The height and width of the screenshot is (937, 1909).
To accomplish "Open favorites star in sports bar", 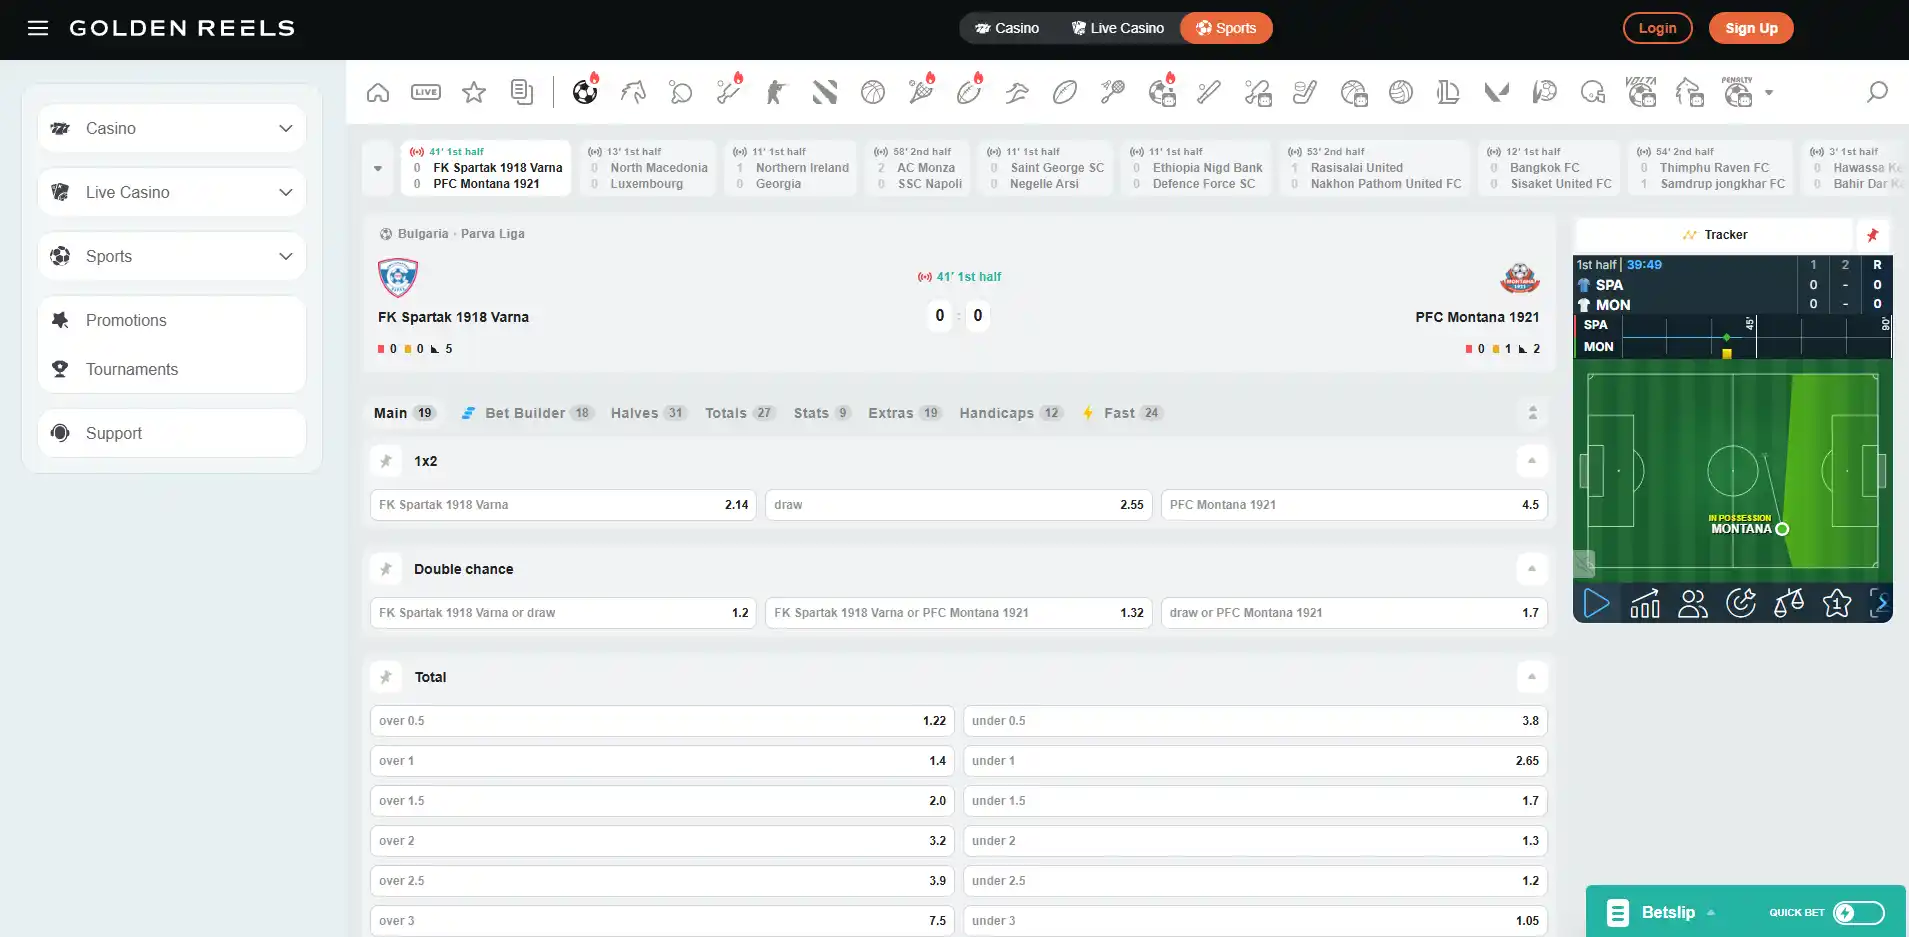I will (474, 93).
